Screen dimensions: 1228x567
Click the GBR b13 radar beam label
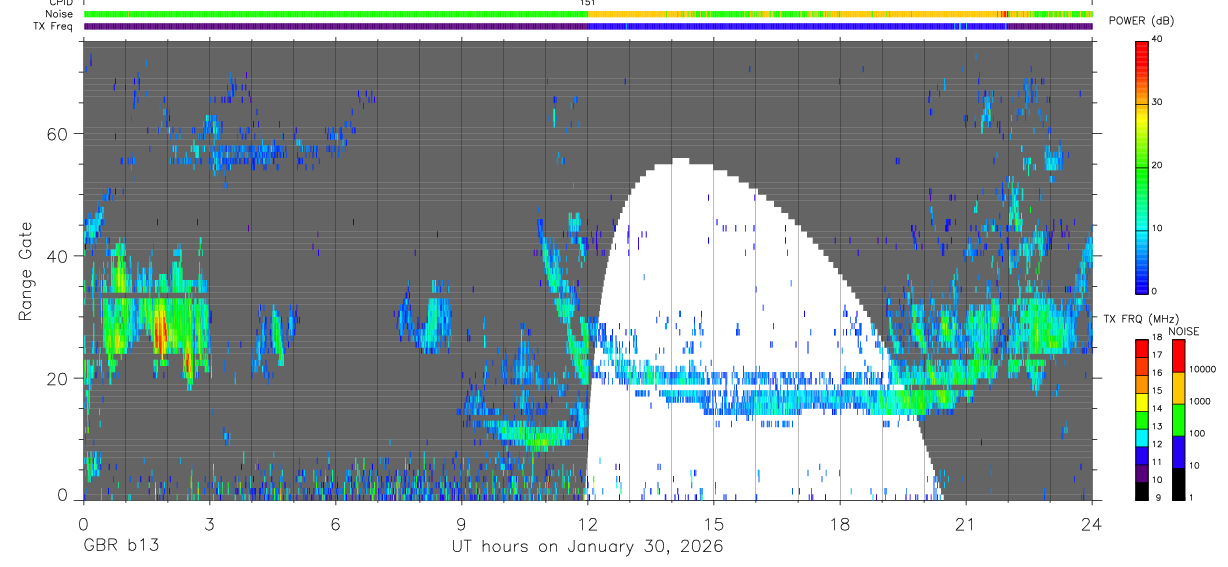click(120, 547)
